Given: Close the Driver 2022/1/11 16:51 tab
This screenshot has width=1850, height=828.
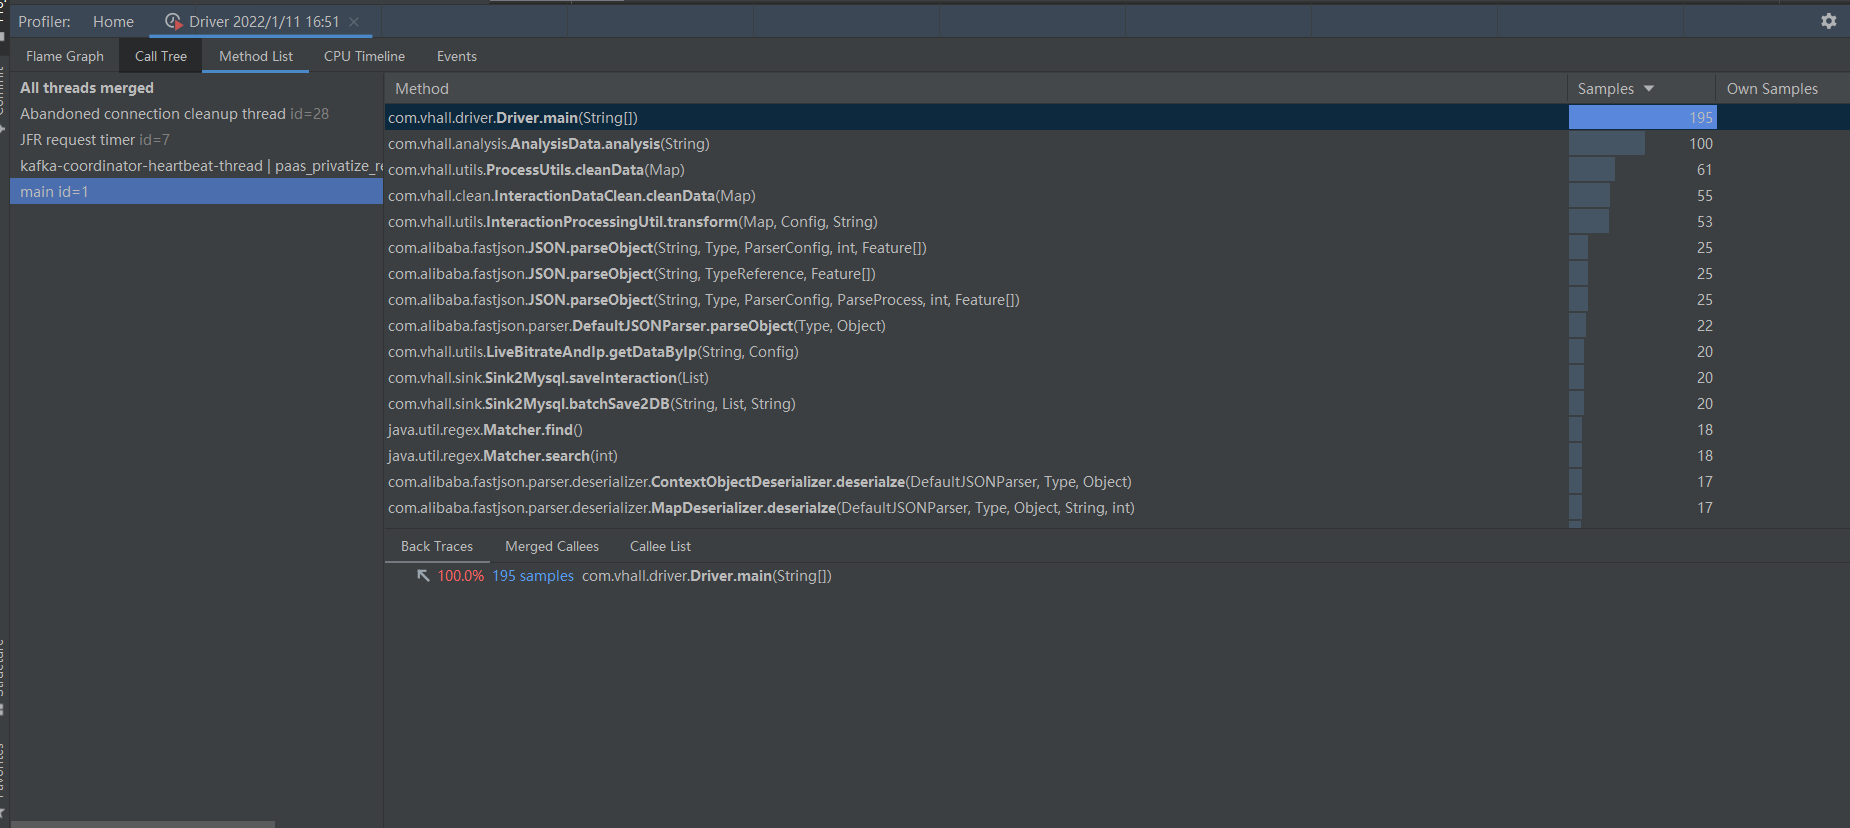Looking at the screenshot, I should click(354, 21).
